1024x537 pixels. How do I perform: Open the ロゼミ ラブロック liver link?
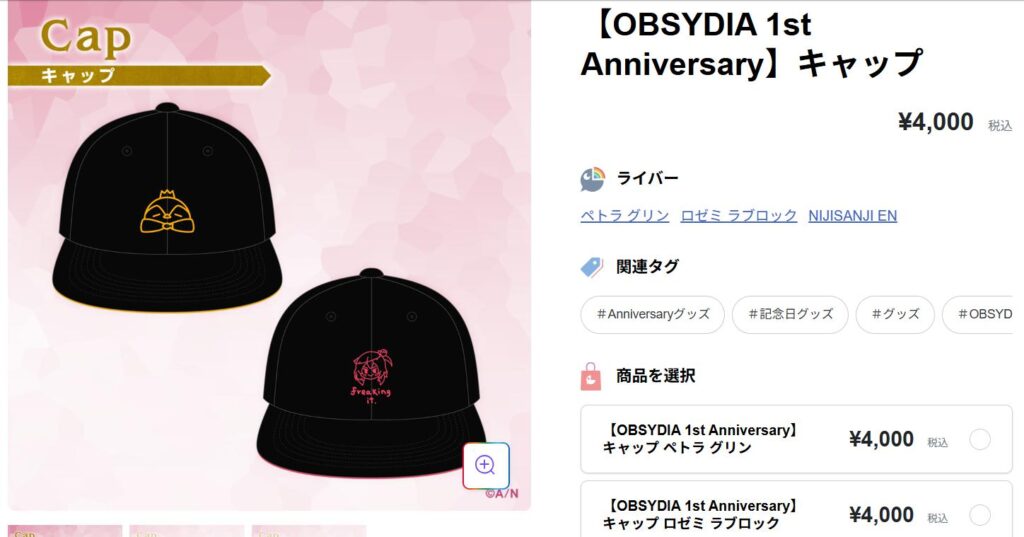[x=739, y=216]
